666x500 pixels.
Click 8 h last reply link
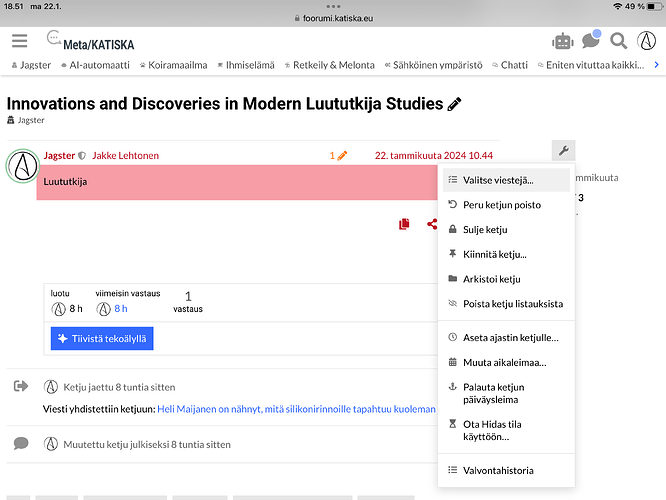[121, 308]
